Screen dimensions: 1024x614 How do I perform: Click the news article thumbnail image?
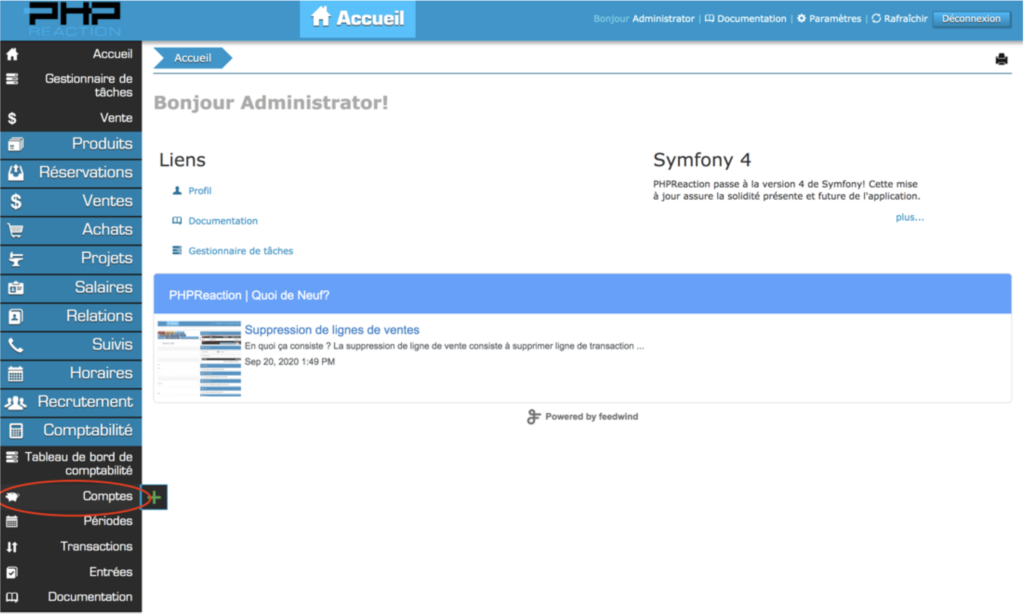[198, 358]
